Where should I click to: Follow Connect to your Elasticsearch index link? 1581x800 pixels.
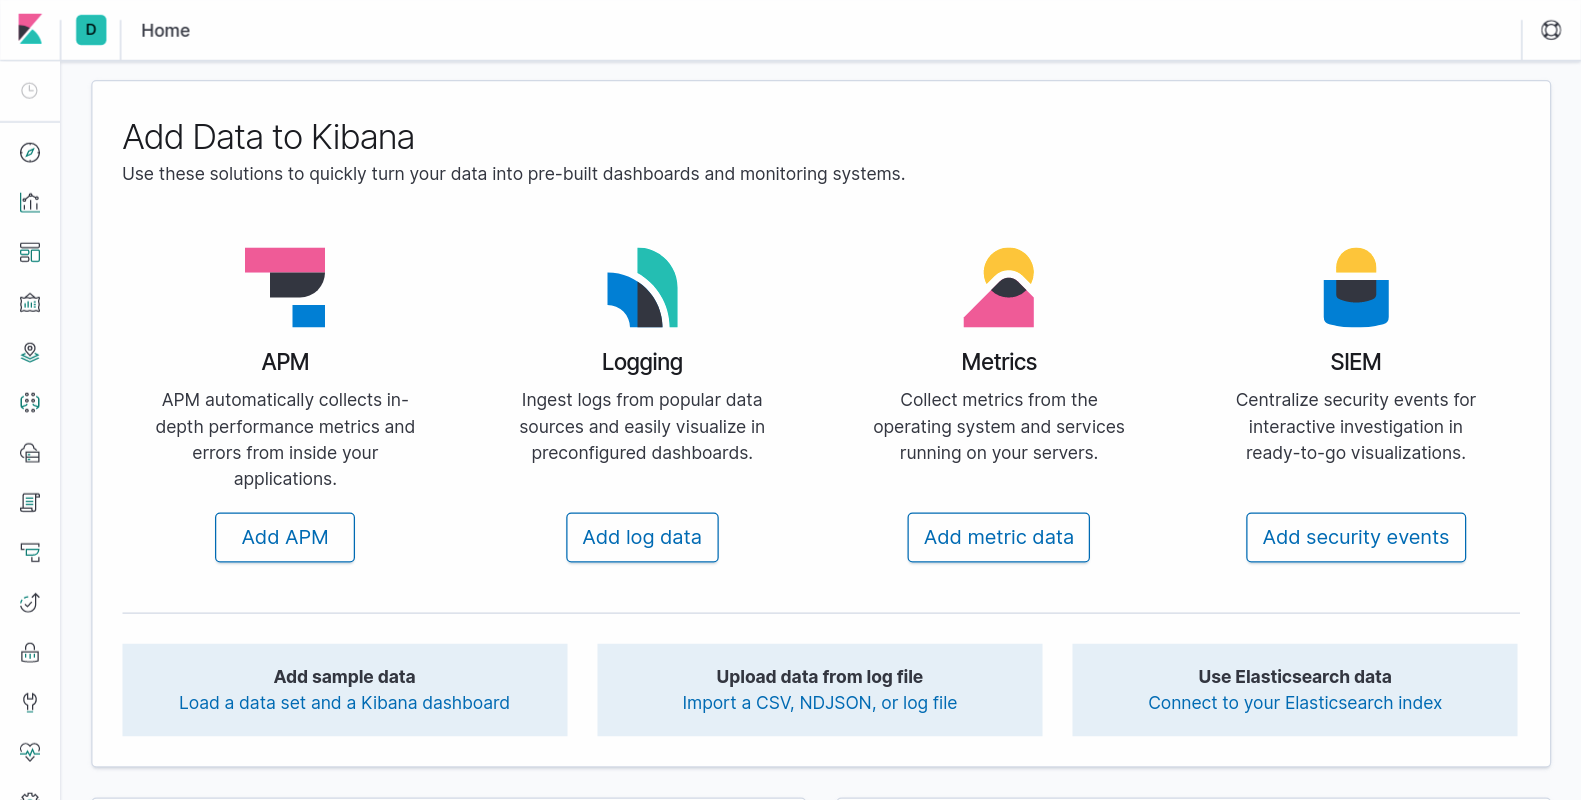1295,703
